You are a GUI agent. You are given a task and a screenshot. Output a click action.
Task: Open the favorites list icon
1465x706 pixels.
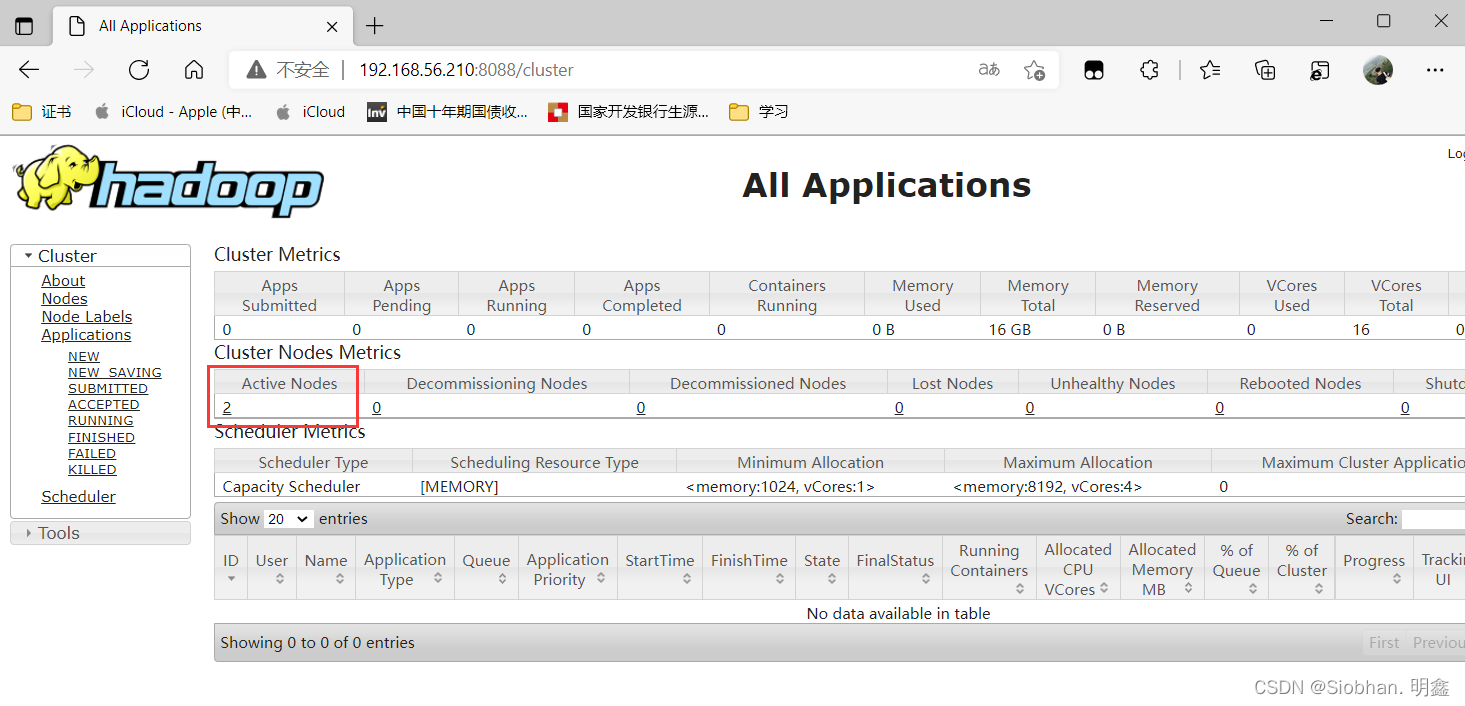pyautogui.click(x=1210, y=70)
